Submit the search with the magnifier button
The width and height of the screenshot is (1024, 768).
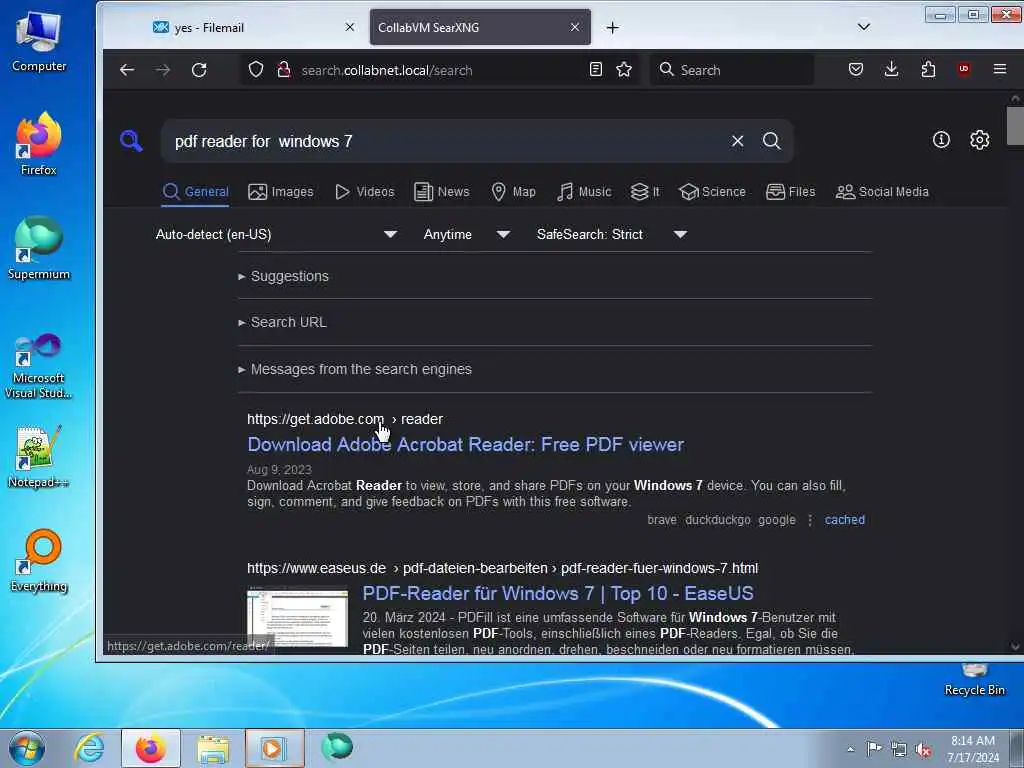click(771, 140)
